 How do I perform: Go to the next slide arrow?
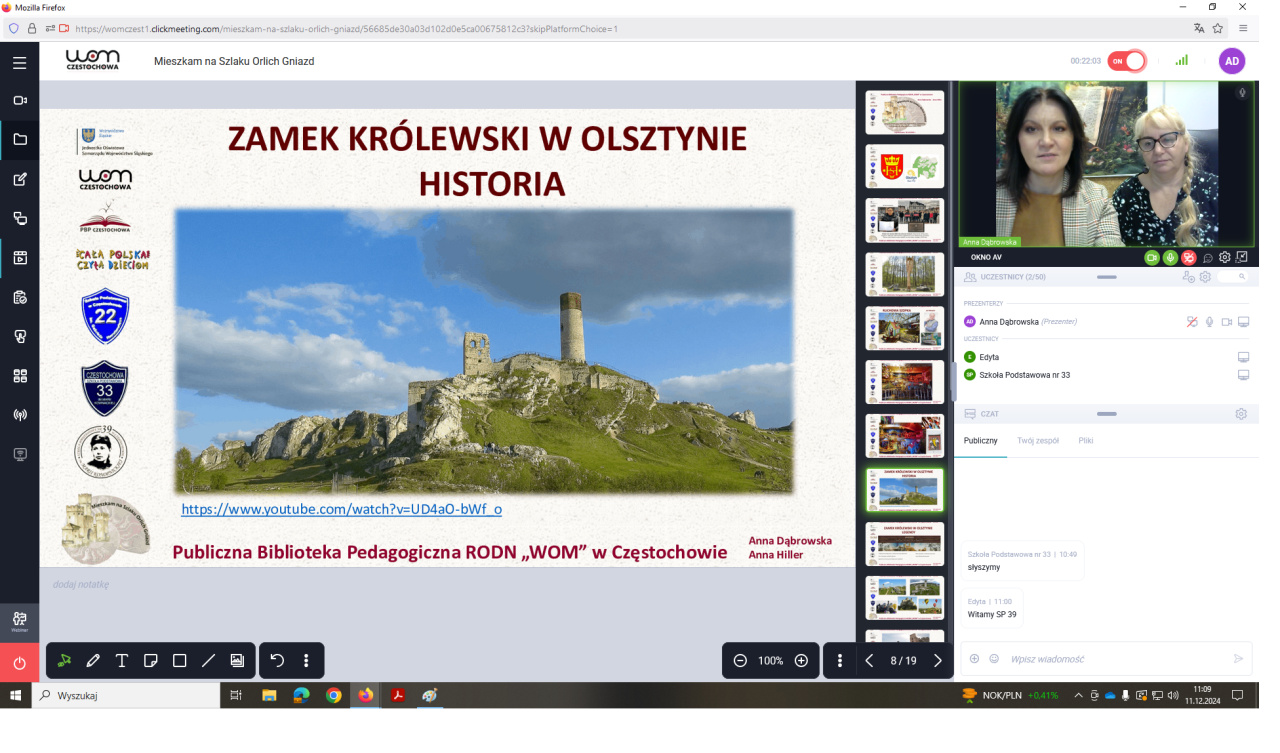[x=937, y=661]
